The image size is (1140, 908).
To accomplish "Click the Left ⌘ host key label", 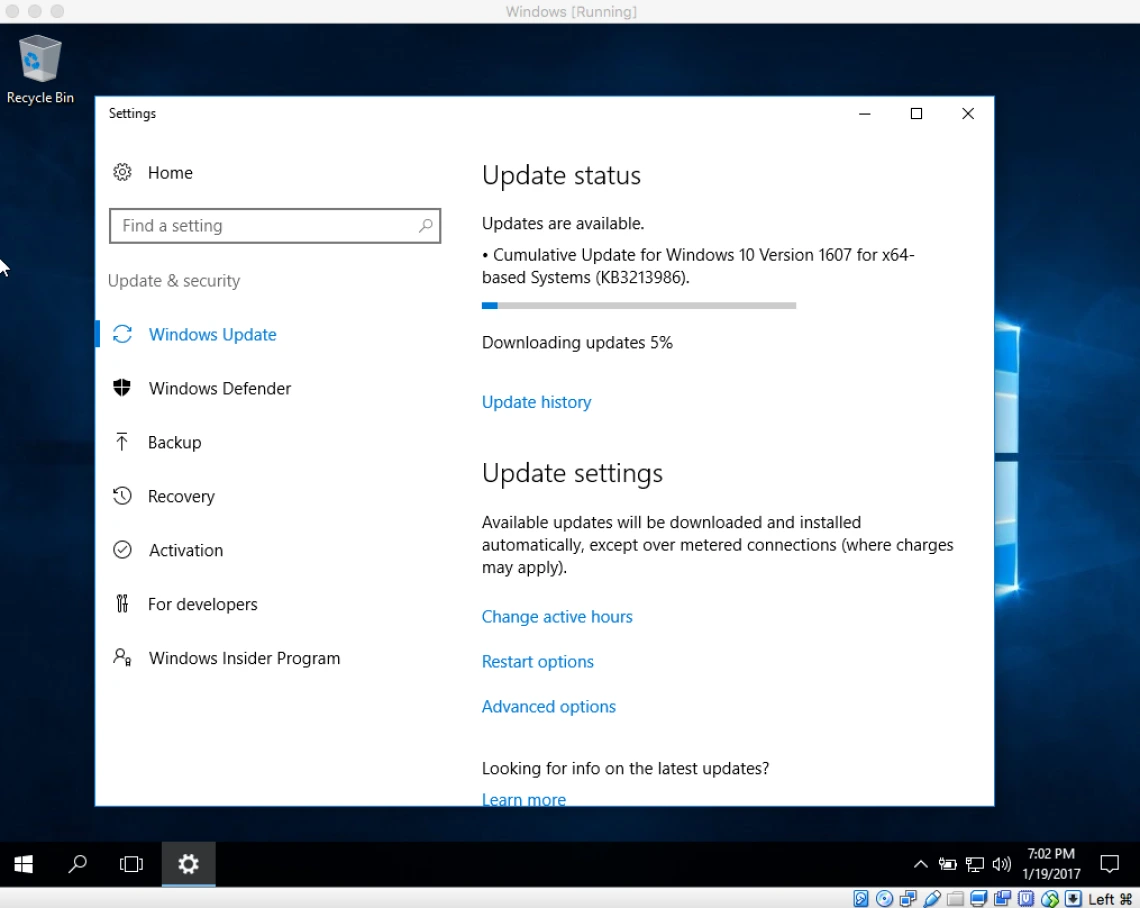I will (x=1109, y=899).
